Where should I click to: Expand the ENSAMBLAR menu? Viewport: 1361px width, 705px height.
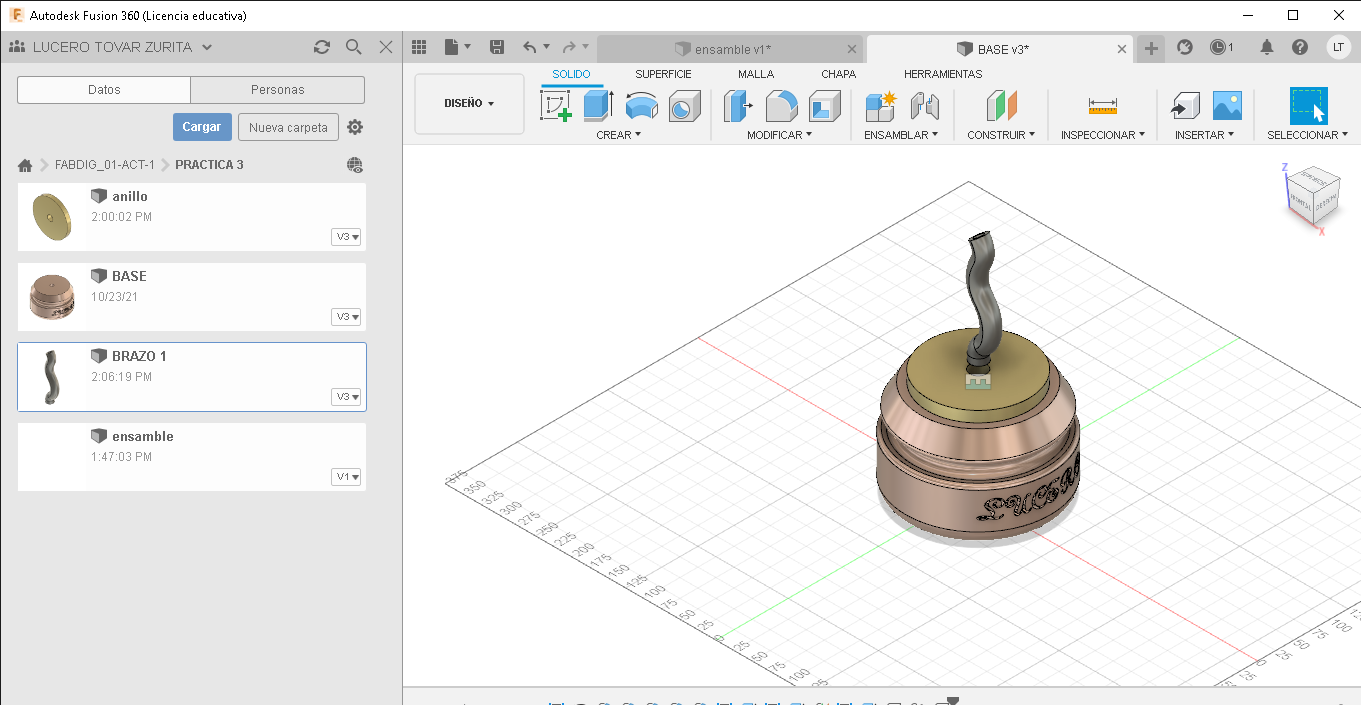pyautogui.click(x=901, y=135)
